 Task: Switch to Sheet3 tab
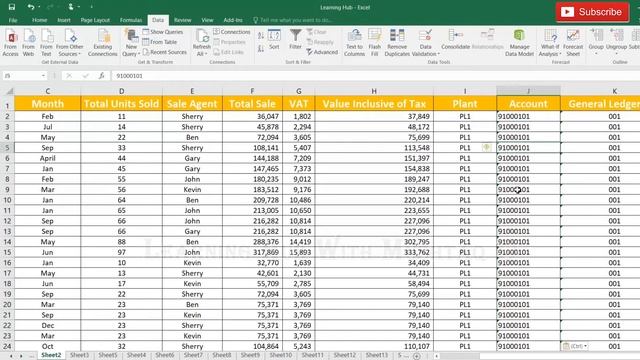point(80,356)
